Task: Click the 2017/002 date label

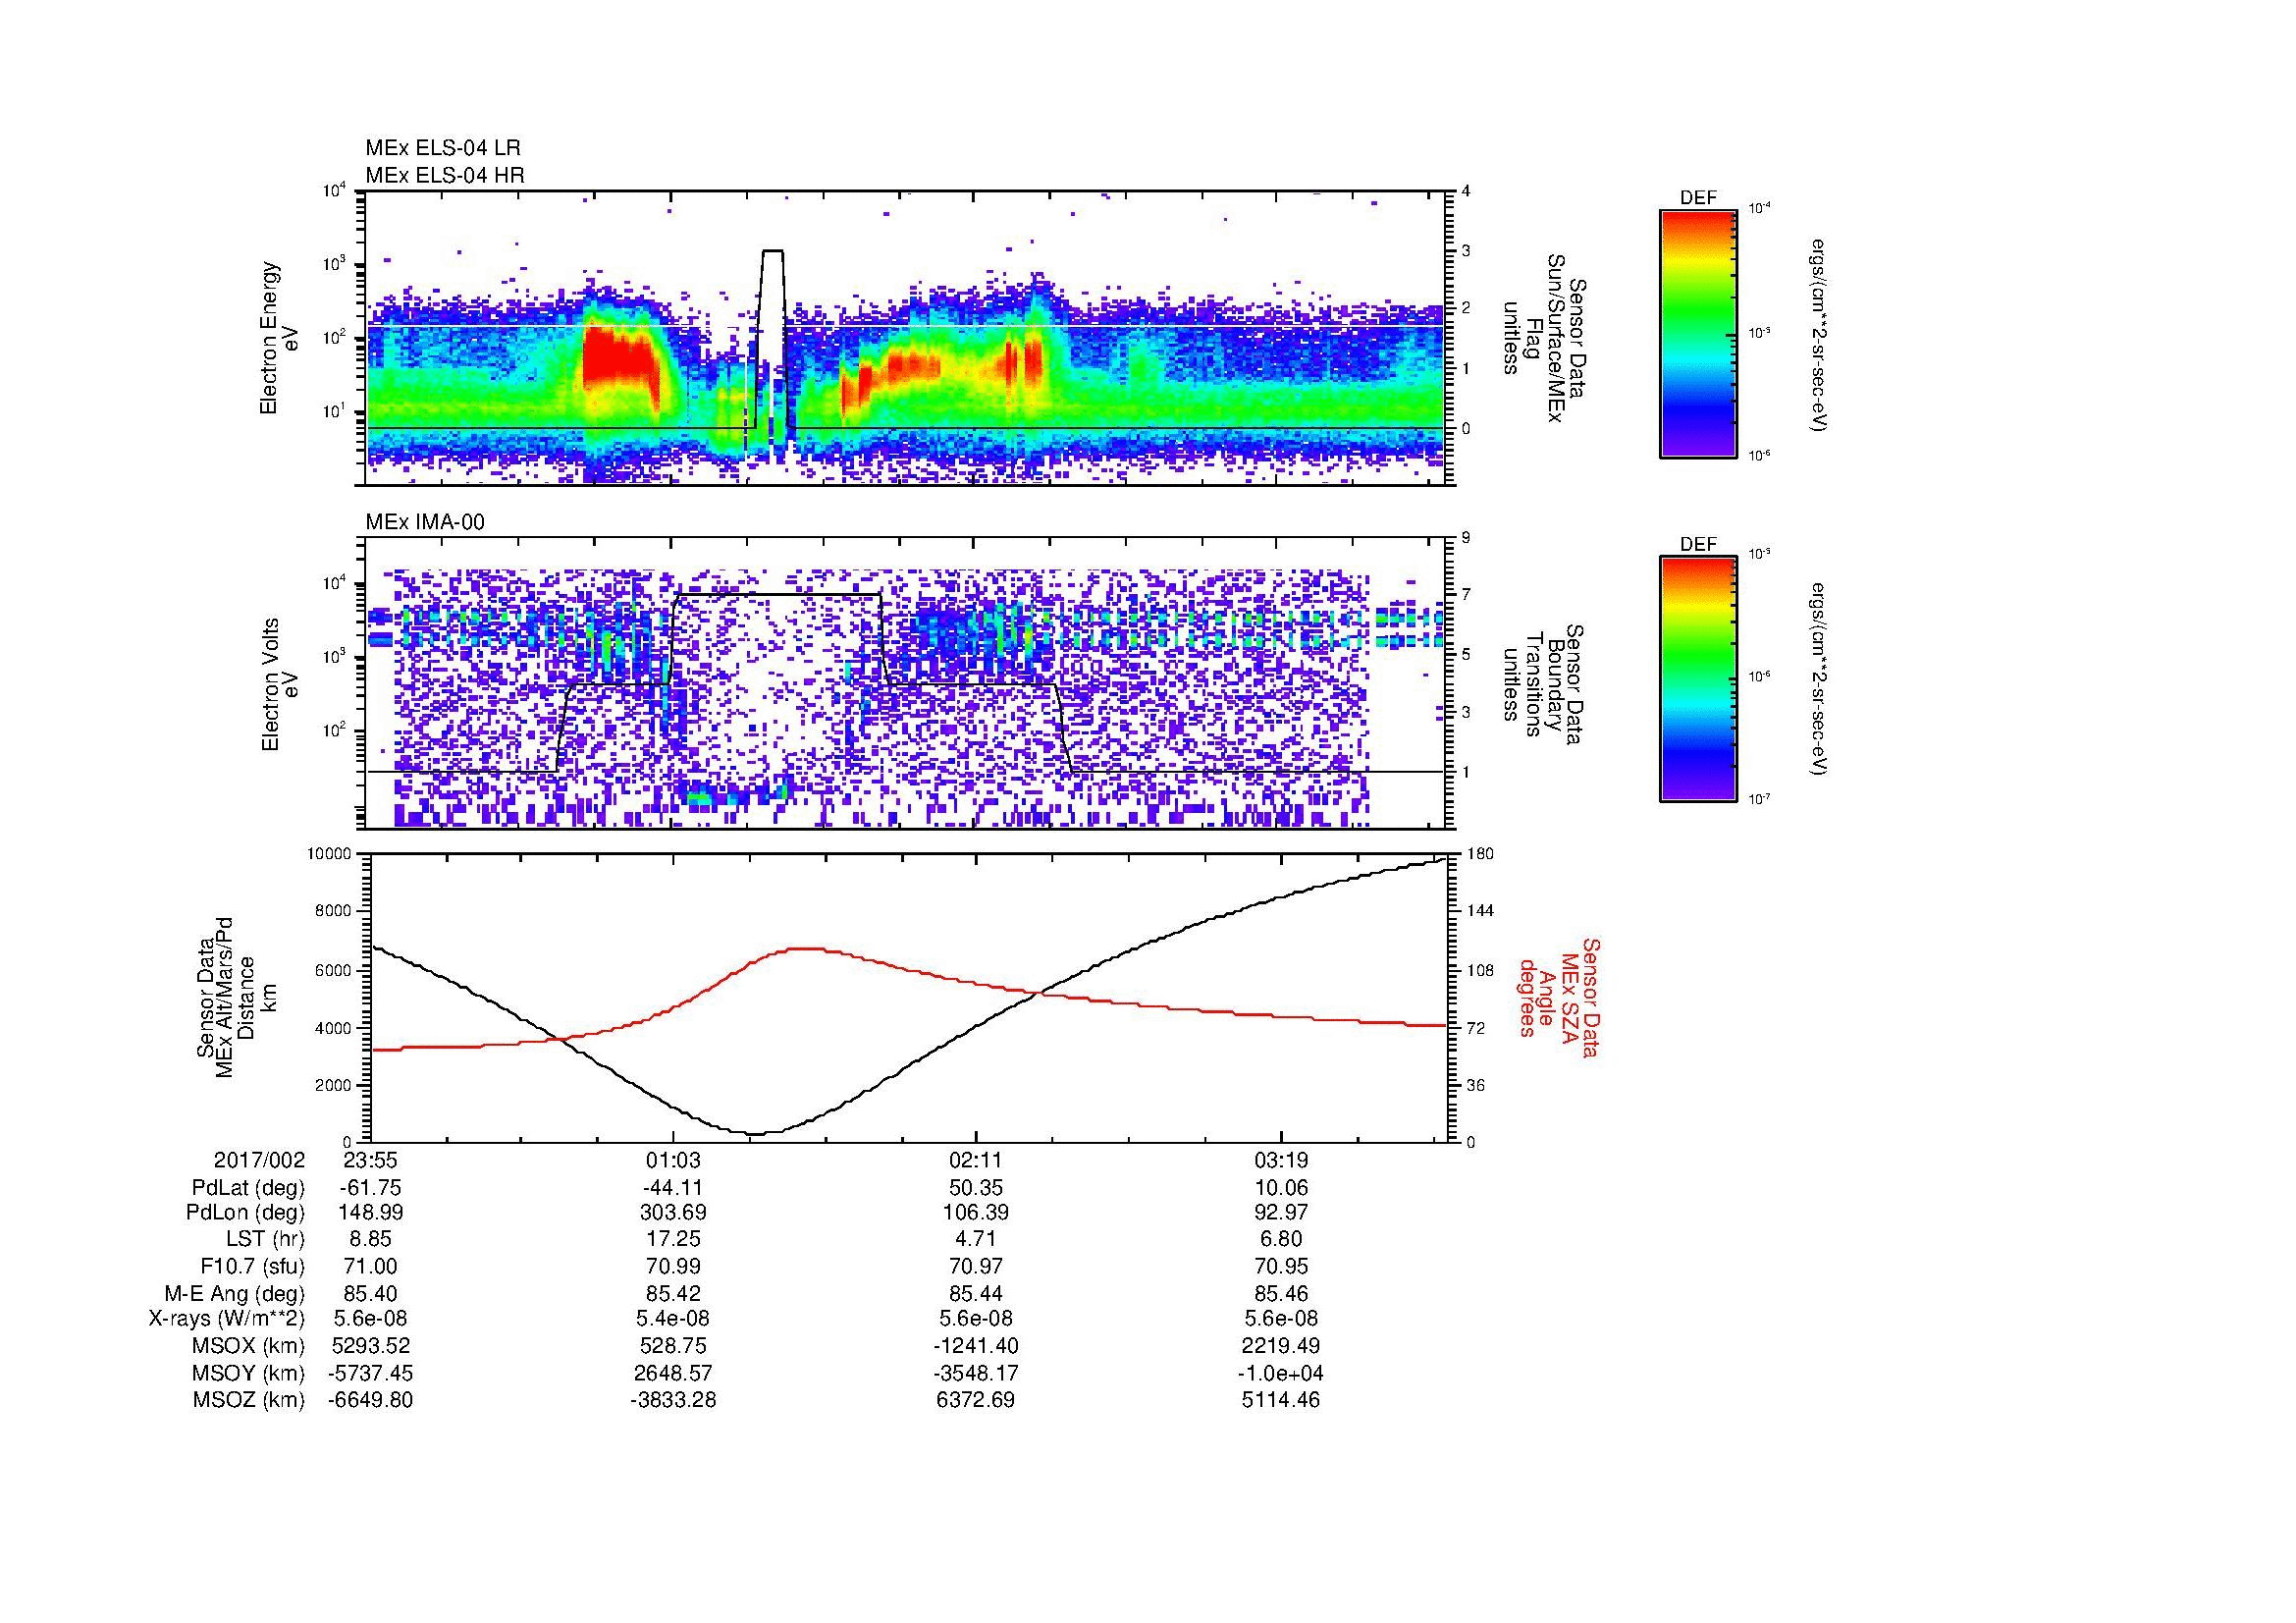Action: click(259, 1160)
